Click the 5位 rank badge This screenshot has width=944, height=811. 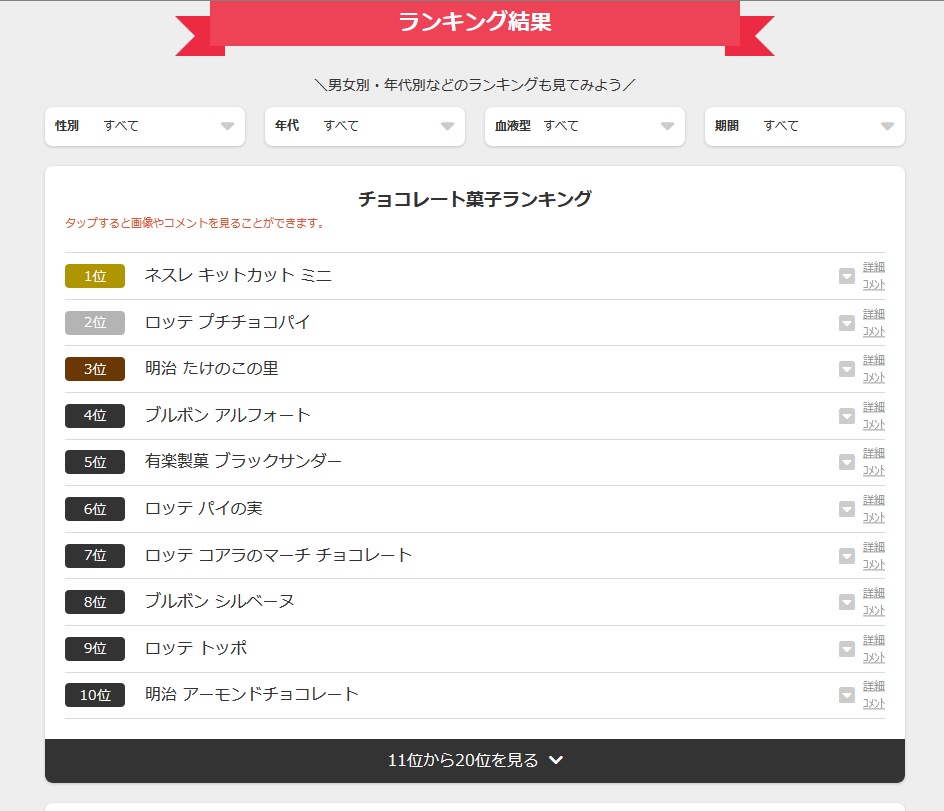click(x=95, y=462)
